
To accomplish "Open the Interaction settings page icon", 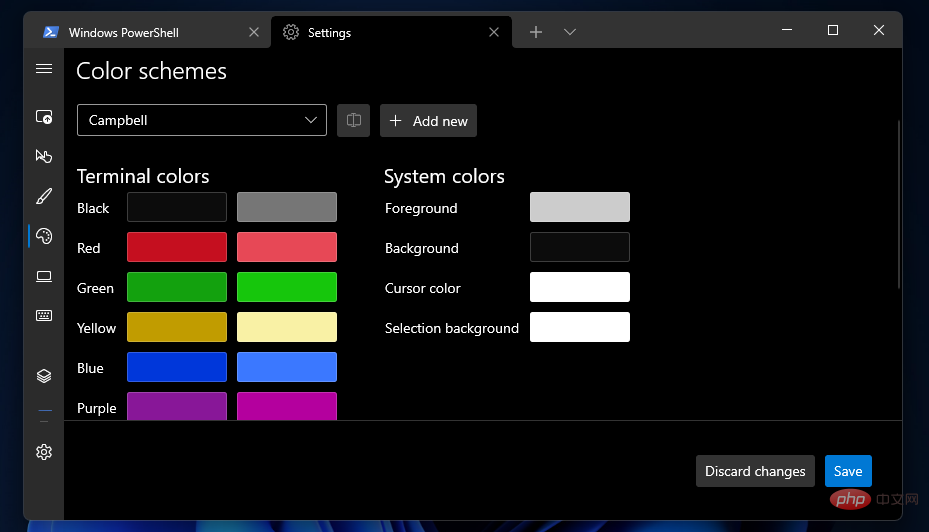I will pos(44,156).
